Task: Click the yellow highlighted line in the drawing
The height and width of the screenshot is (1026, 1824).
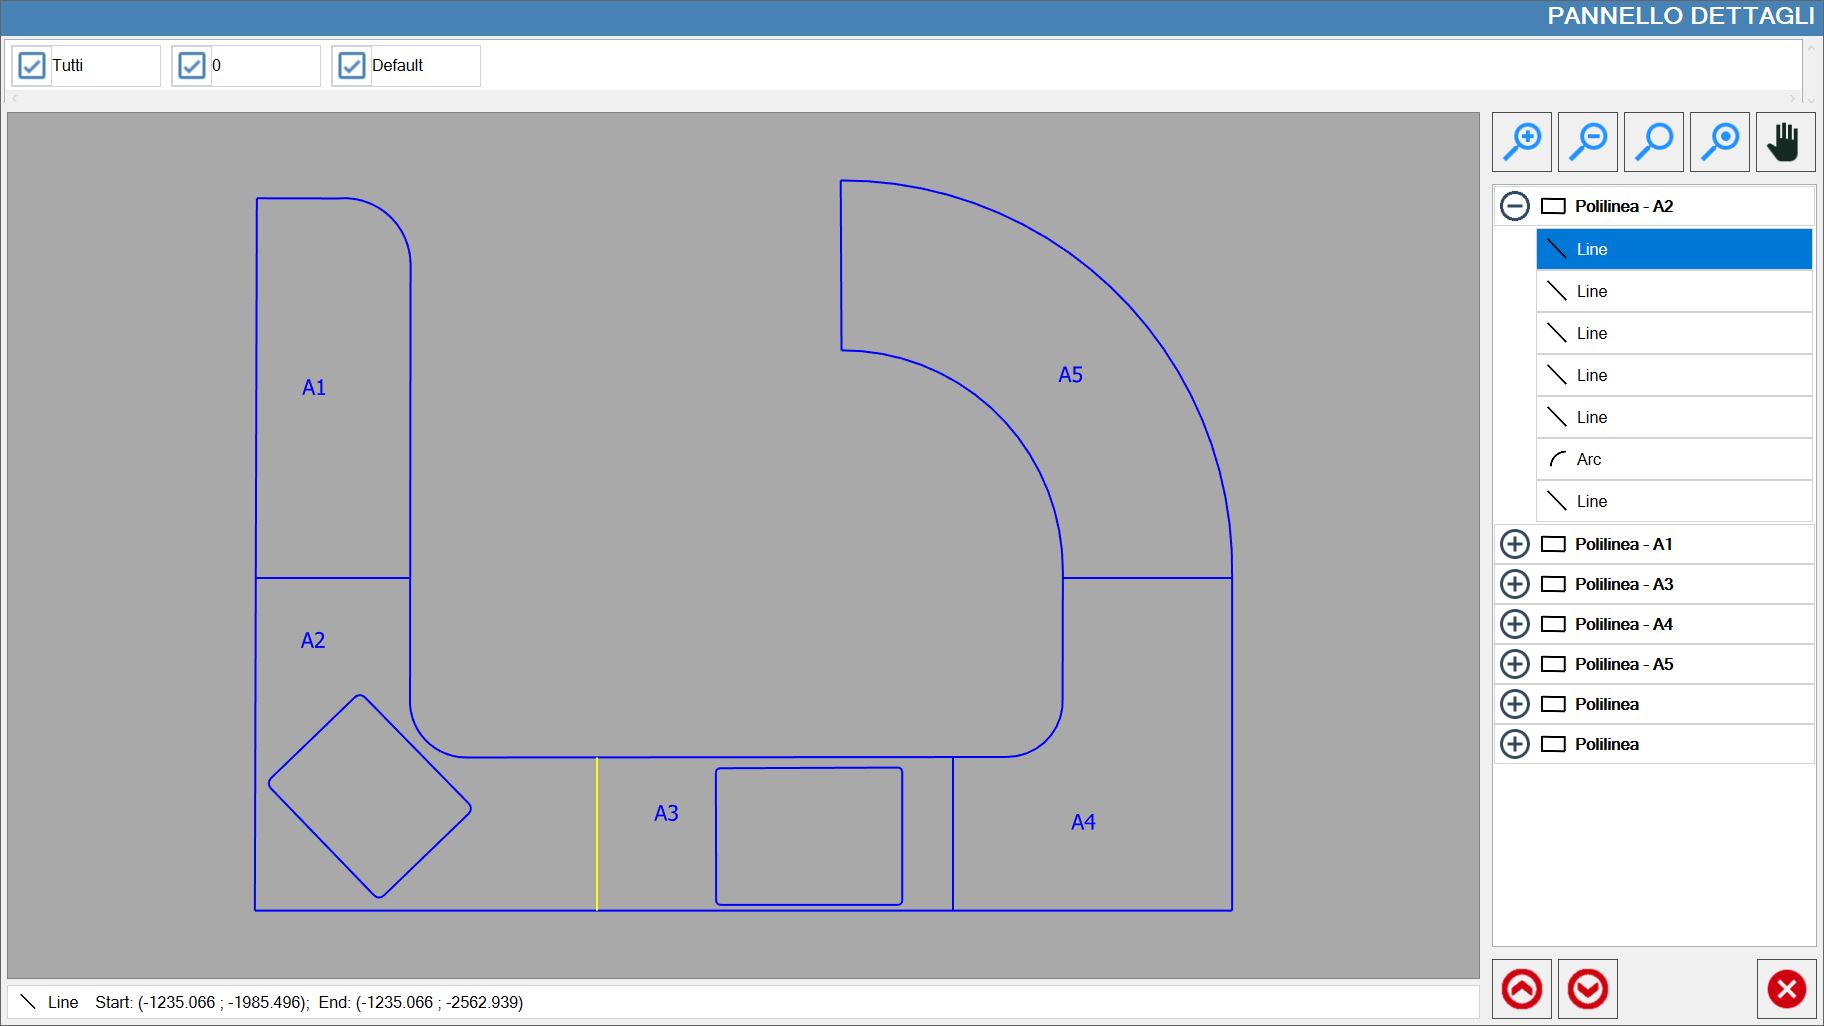Action: (x=597, y=834)
